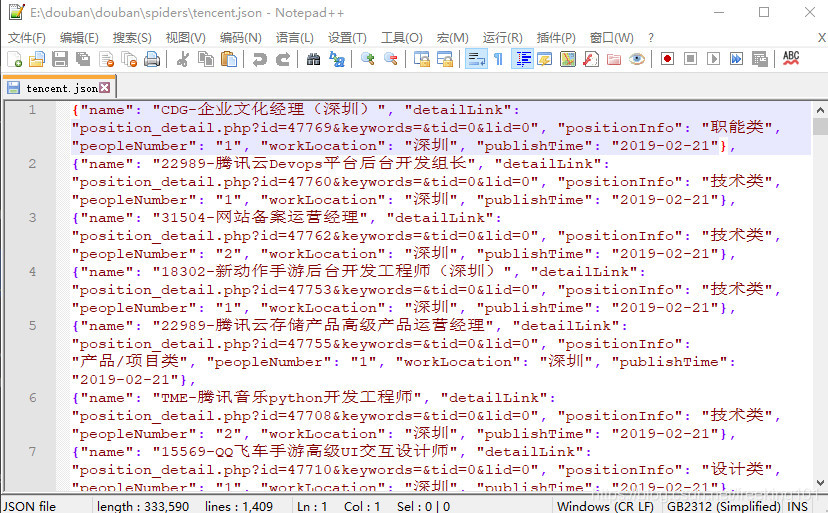828x513 pixels.
Task: Toggle Show all characters pilcrow icon
Action: (x=498, y=59)
